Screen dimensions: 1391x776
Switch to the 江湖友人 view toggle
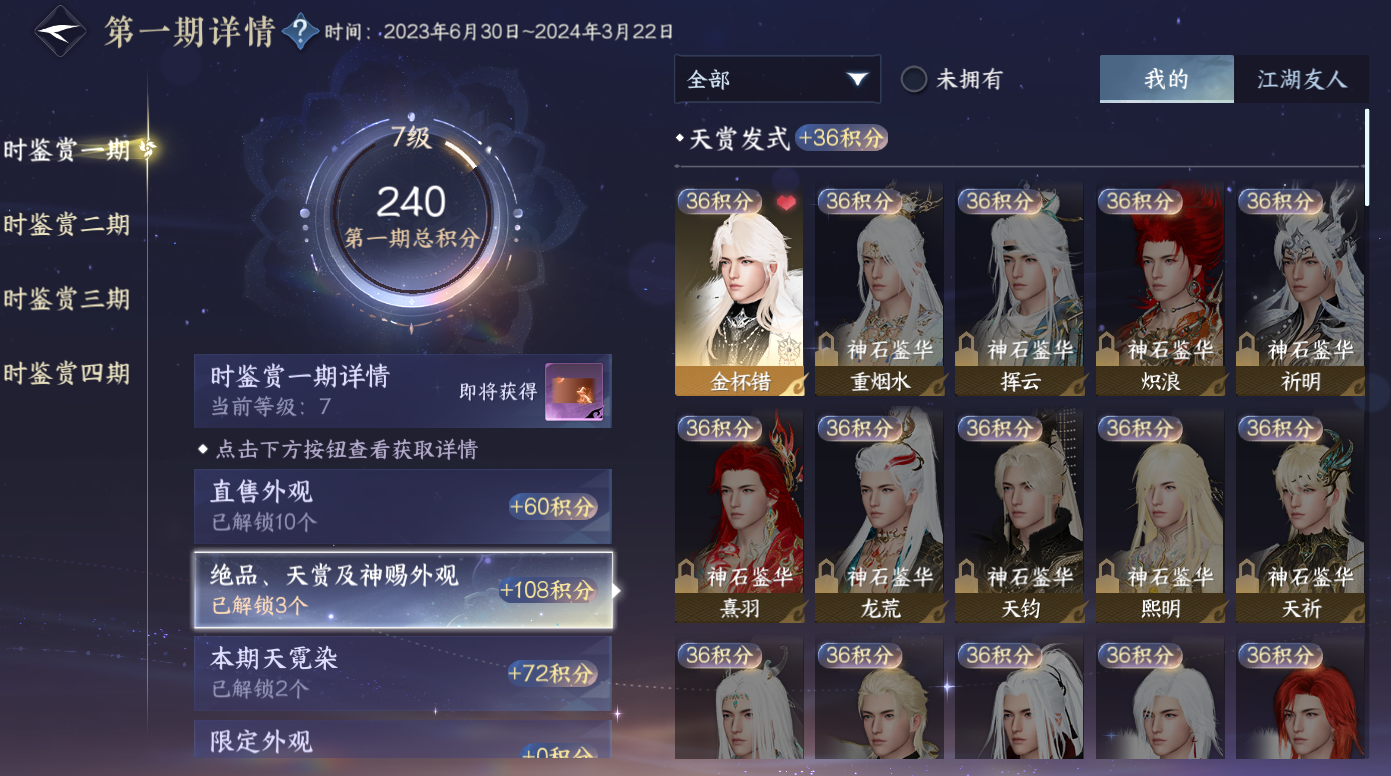(x=1301, y=79)
